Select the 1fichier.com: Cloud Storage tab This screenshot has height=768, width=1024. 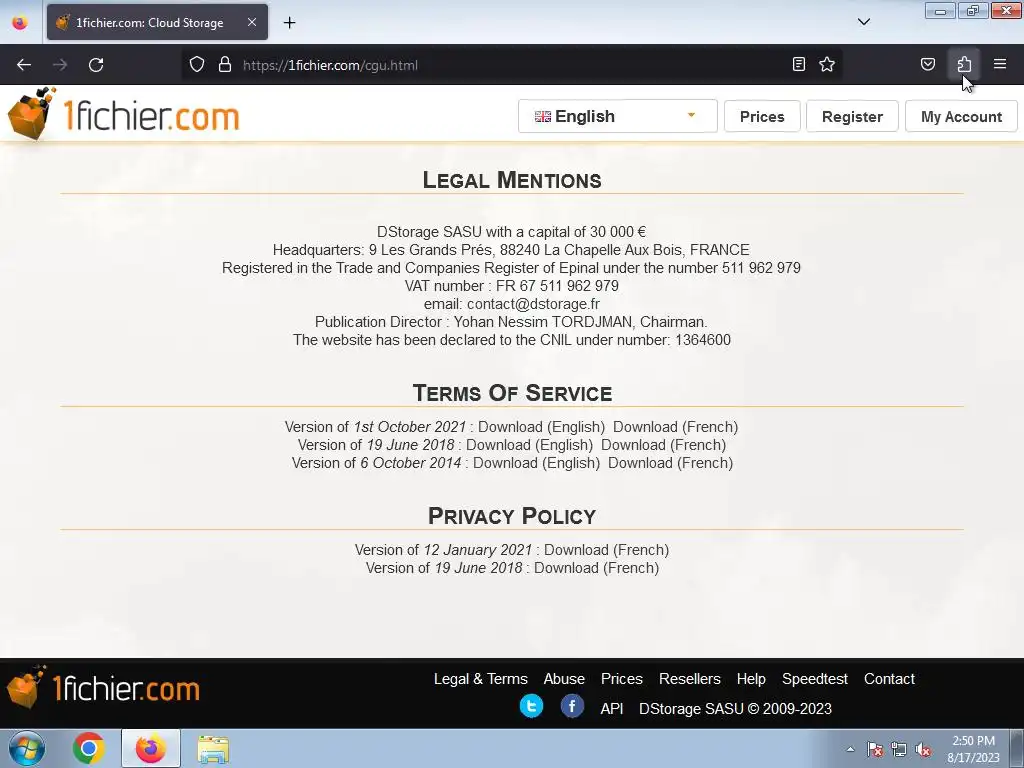(x=157, y=22)
